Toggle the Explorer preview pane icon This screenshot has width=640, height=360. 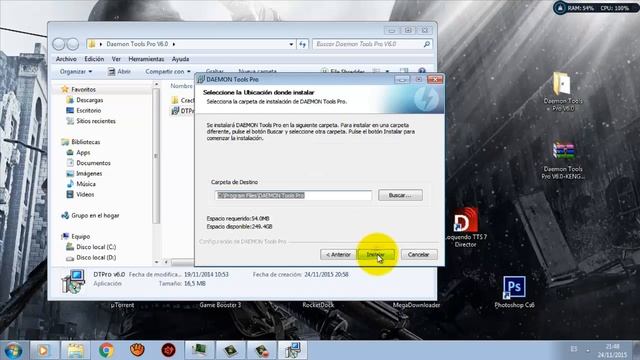pyautogui.click(x=404, y=71)
